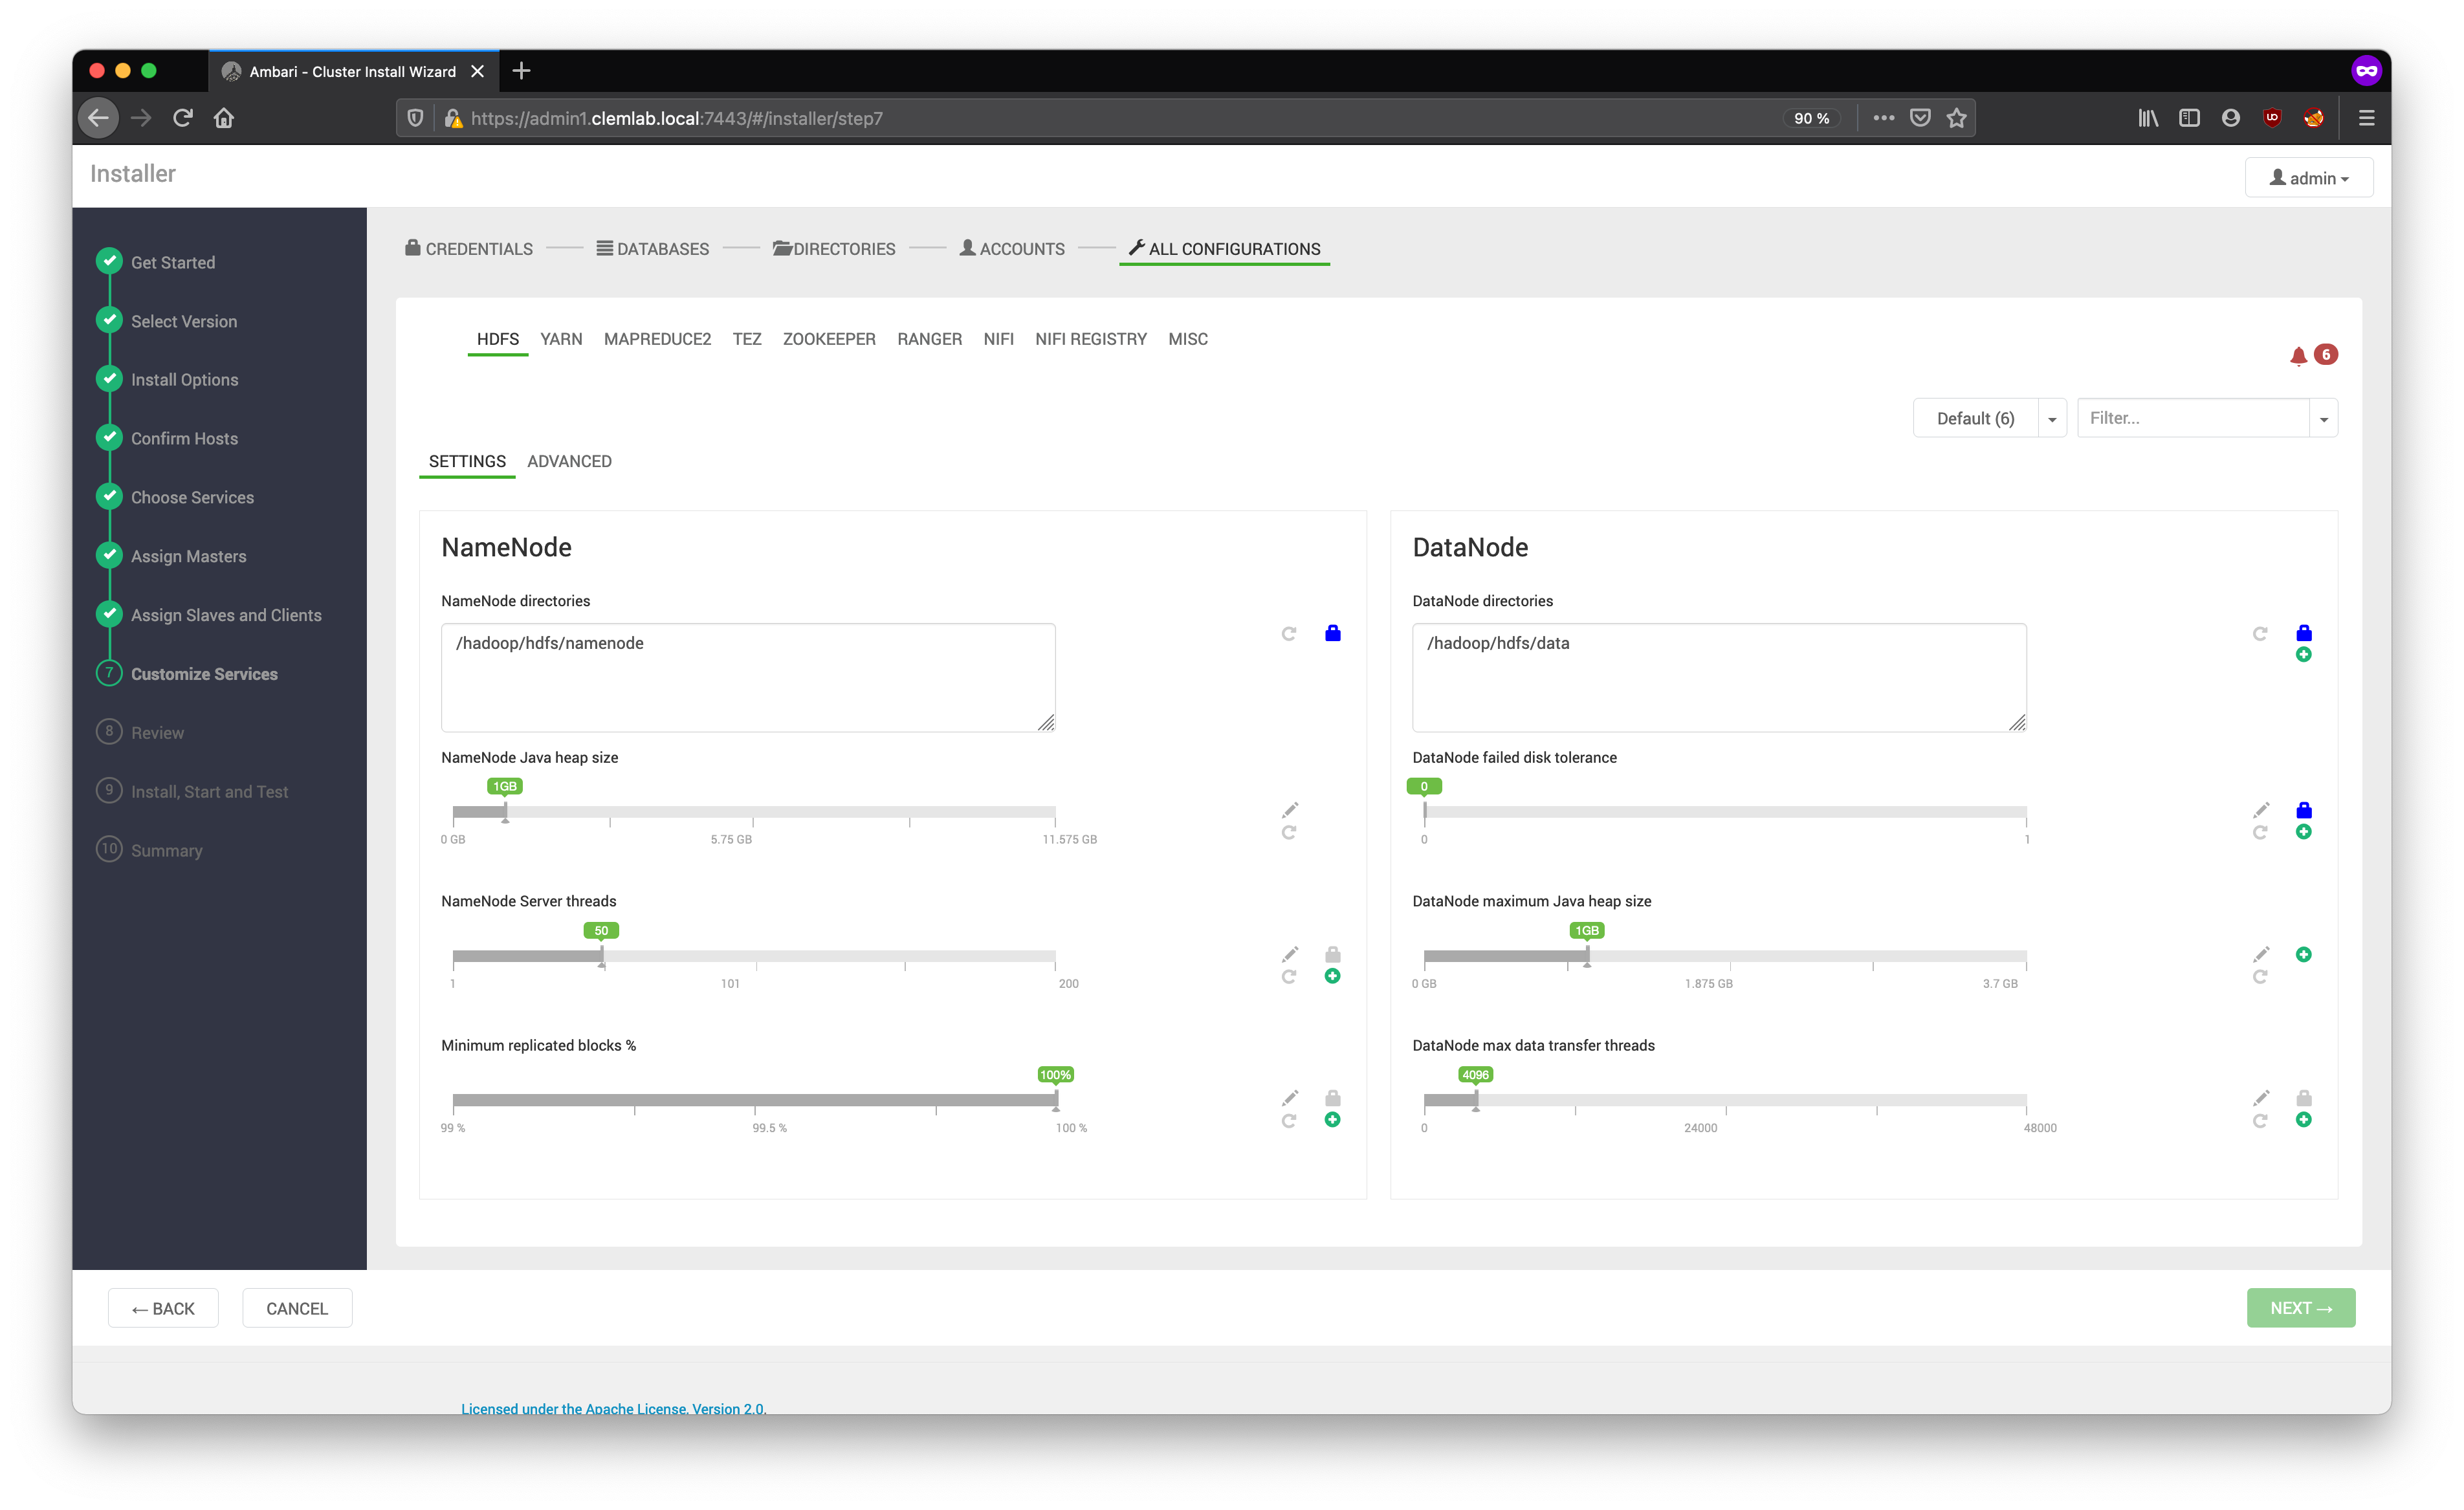Viewport: 2464px width, 1510px height.
Task: Switch to the YARN service tab
Action: click(561, 339)
